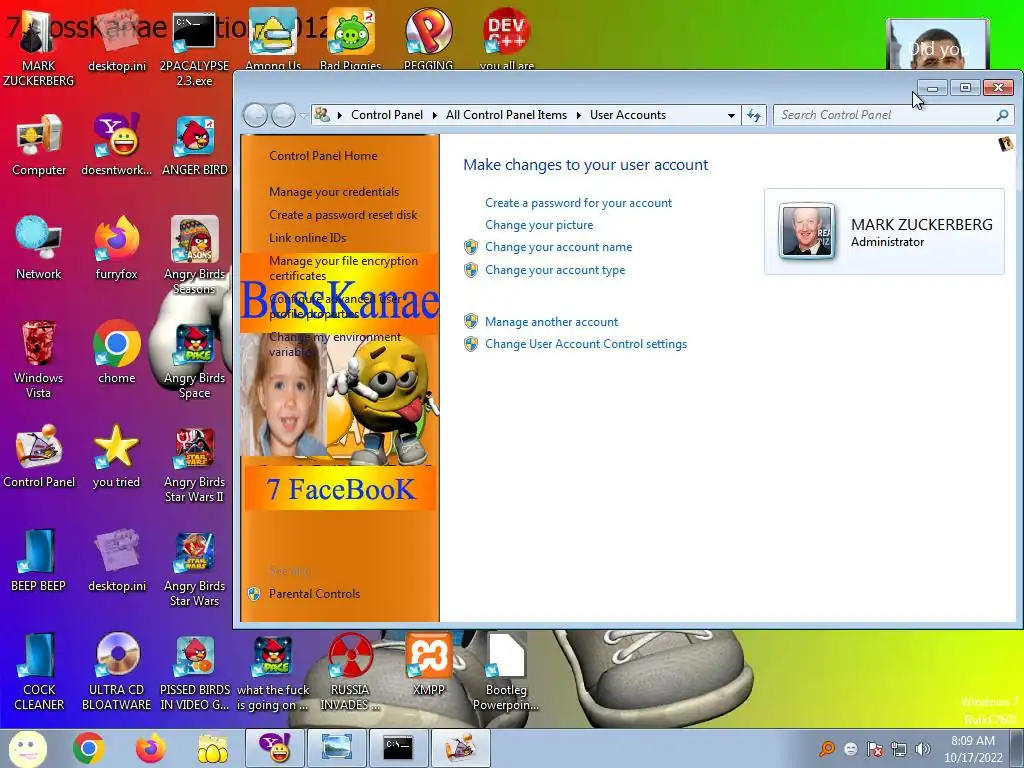Select the 2PACALYPSE 2.3.exe icon

point(195,48)
